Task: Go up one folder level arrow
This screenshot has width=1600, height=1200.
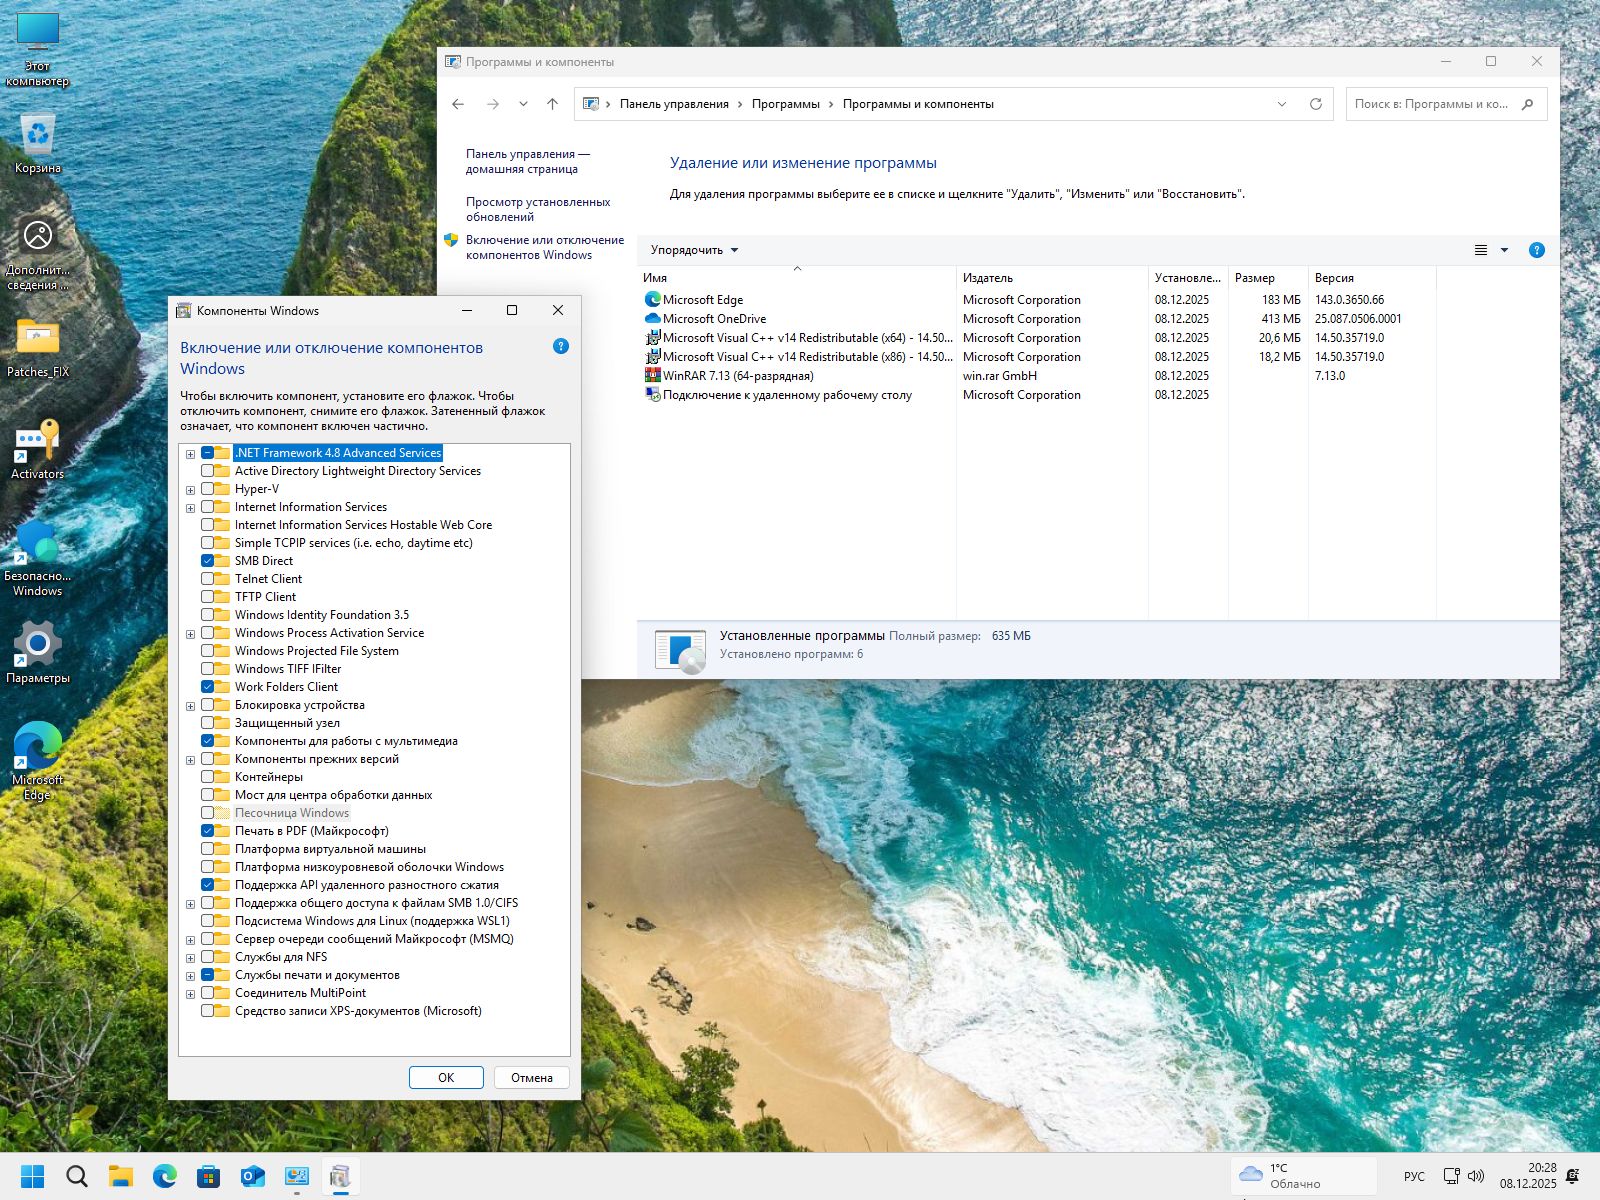Action: coord(552,104)
